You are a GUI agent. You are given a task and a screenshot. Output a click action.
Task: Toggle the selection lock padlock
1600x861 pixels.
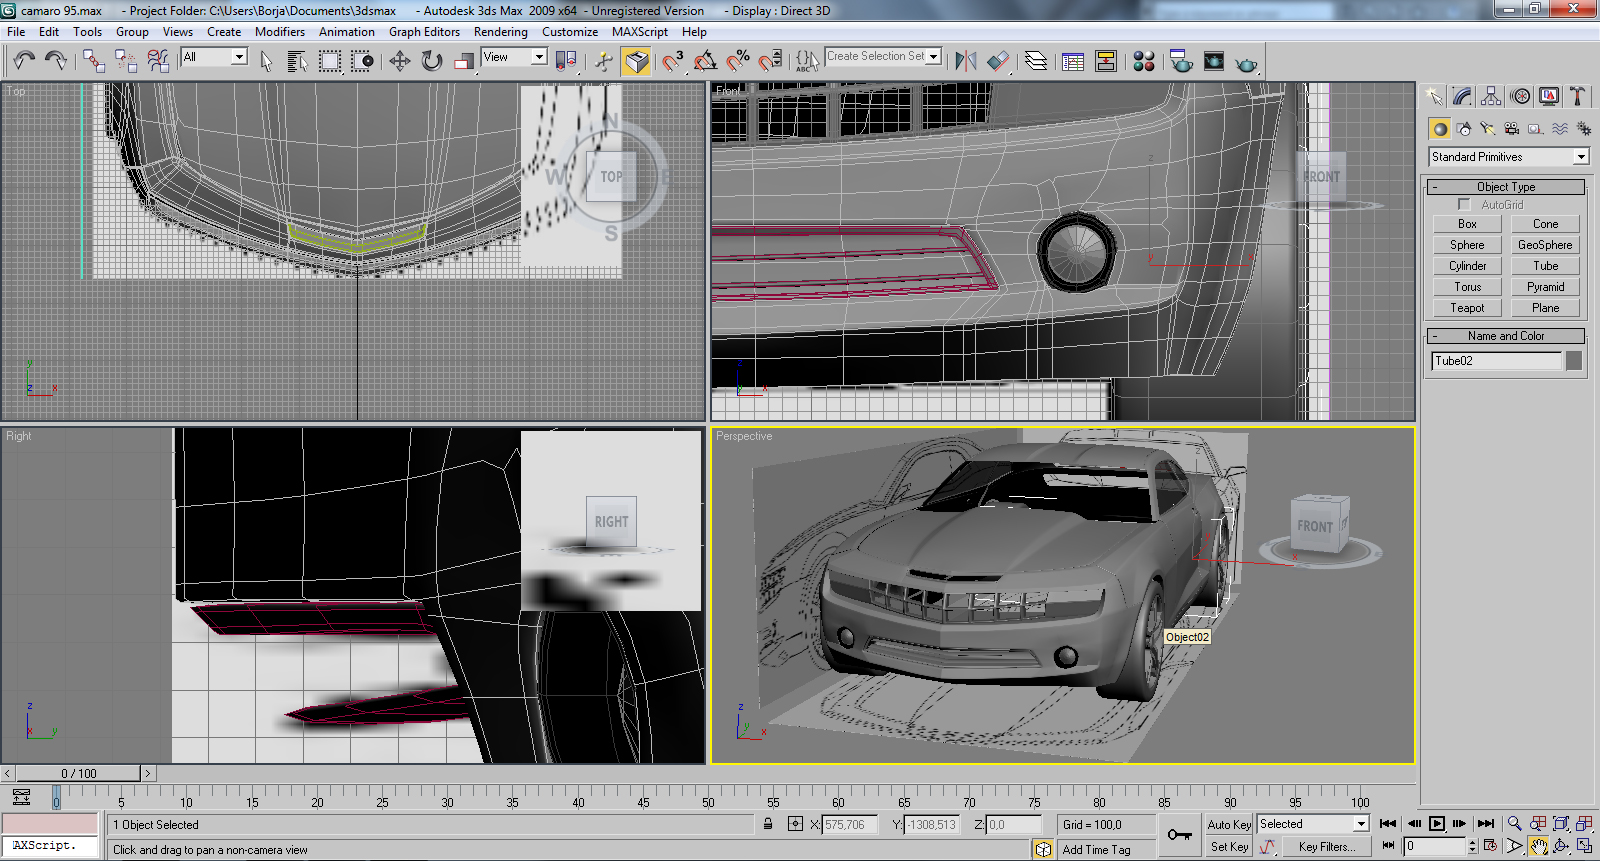pos(768,825)
